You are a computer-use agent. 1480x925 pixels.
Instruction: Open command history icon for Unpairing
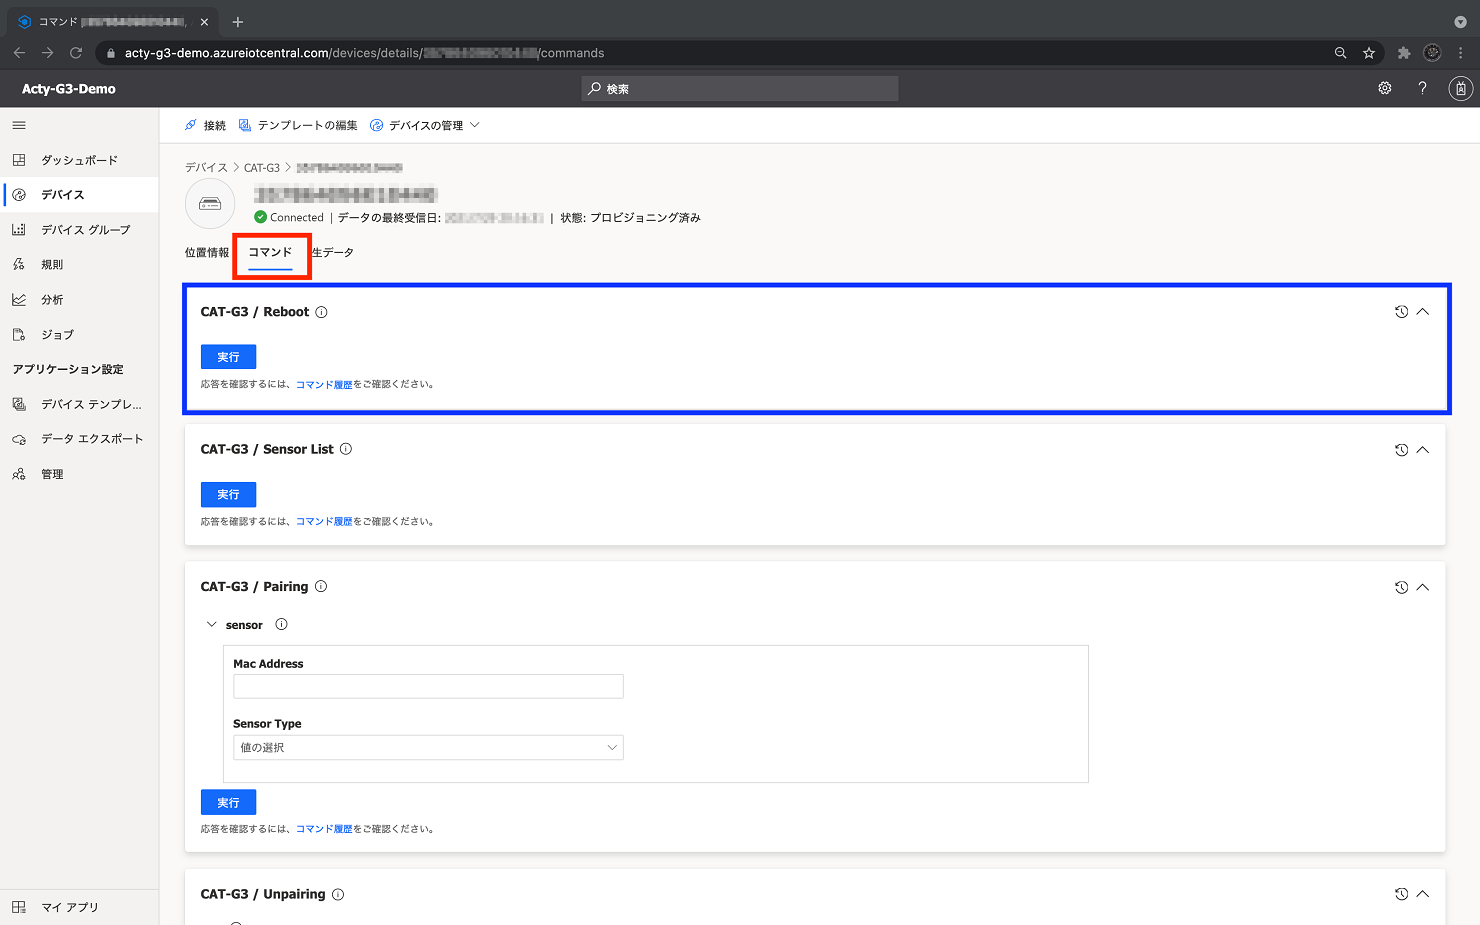tap(1401, 894)
